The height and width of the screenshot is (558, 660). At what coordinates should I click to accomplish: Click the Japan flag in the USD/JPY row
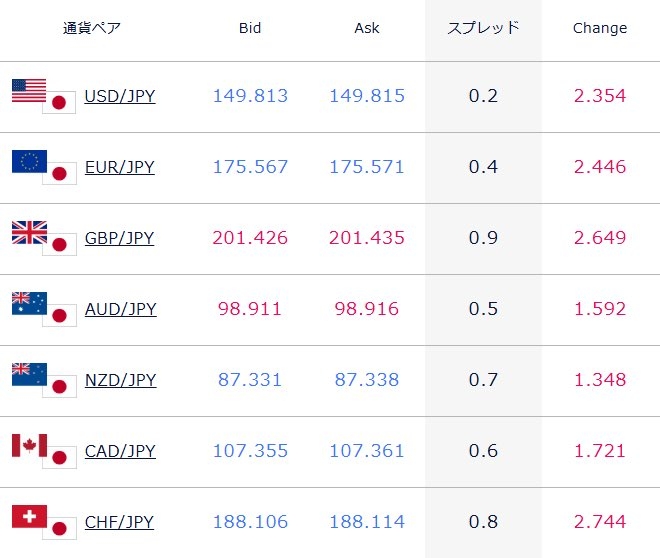click(x=60, y=102)
